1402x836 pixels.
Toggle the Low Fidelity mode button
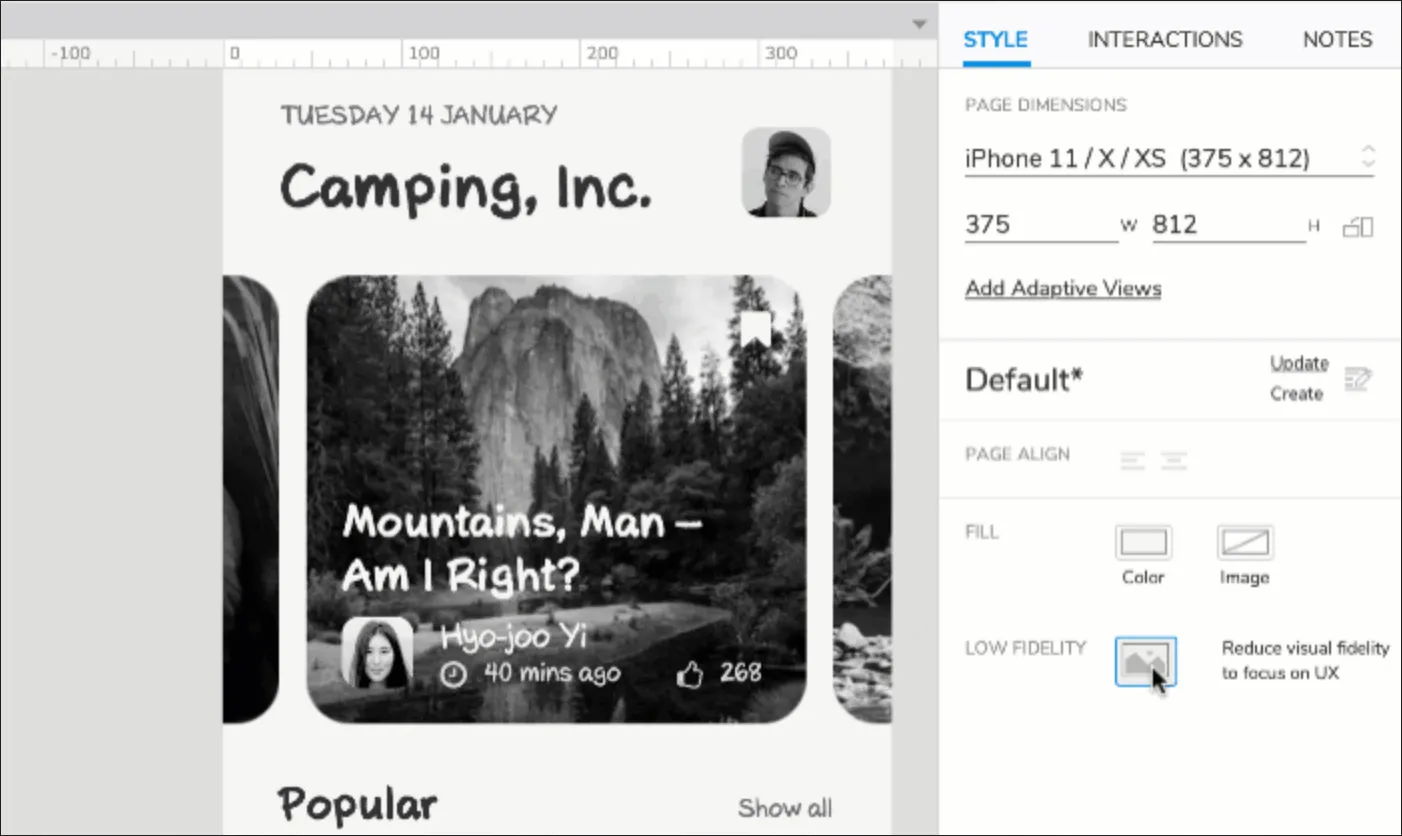coord(1145,662)
